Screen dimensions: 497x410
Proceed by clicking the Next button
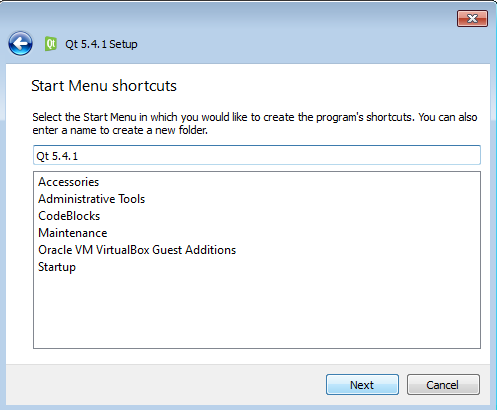[362, 385]
